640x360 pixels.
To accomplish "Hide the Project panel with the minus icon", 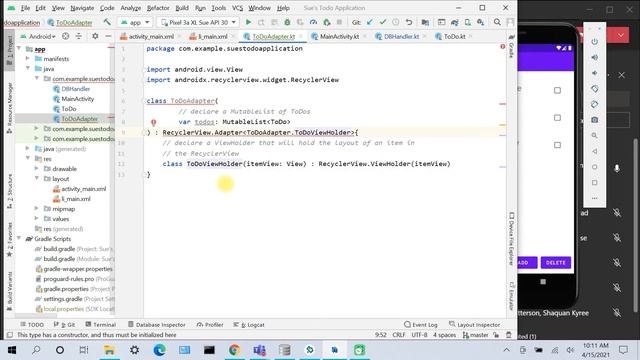I will (x=108, y=36).
